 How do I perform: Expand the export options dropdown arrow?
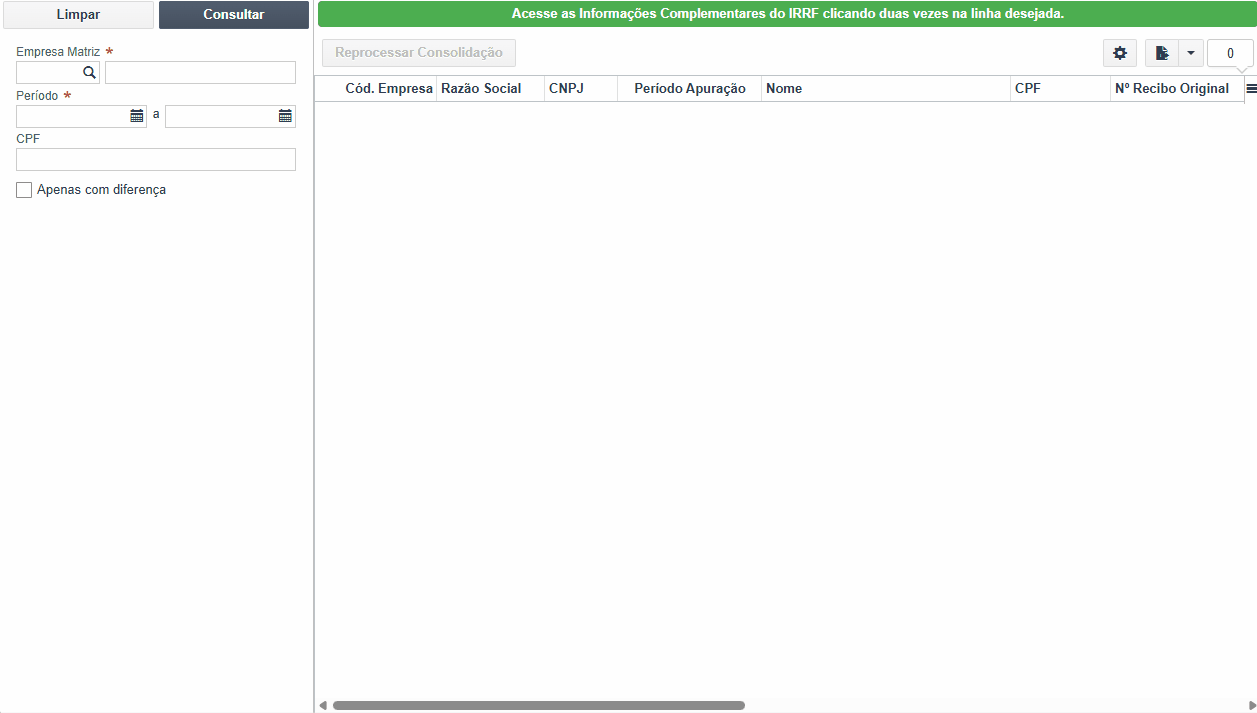tap(1190, 53)
